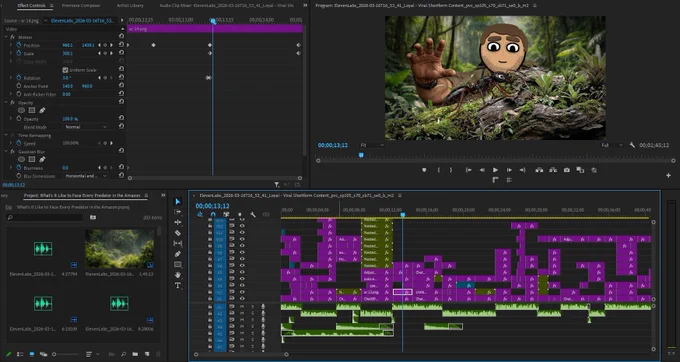Toggle snap in timeline magnet icon
680x362 pixels.
213,215
